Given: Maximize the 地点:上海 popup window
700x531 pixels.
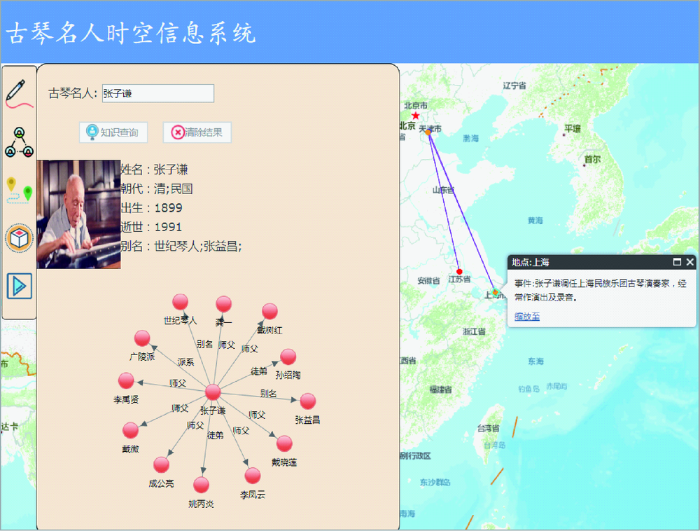Looking at the screenshot, I should tap(677, 262).
